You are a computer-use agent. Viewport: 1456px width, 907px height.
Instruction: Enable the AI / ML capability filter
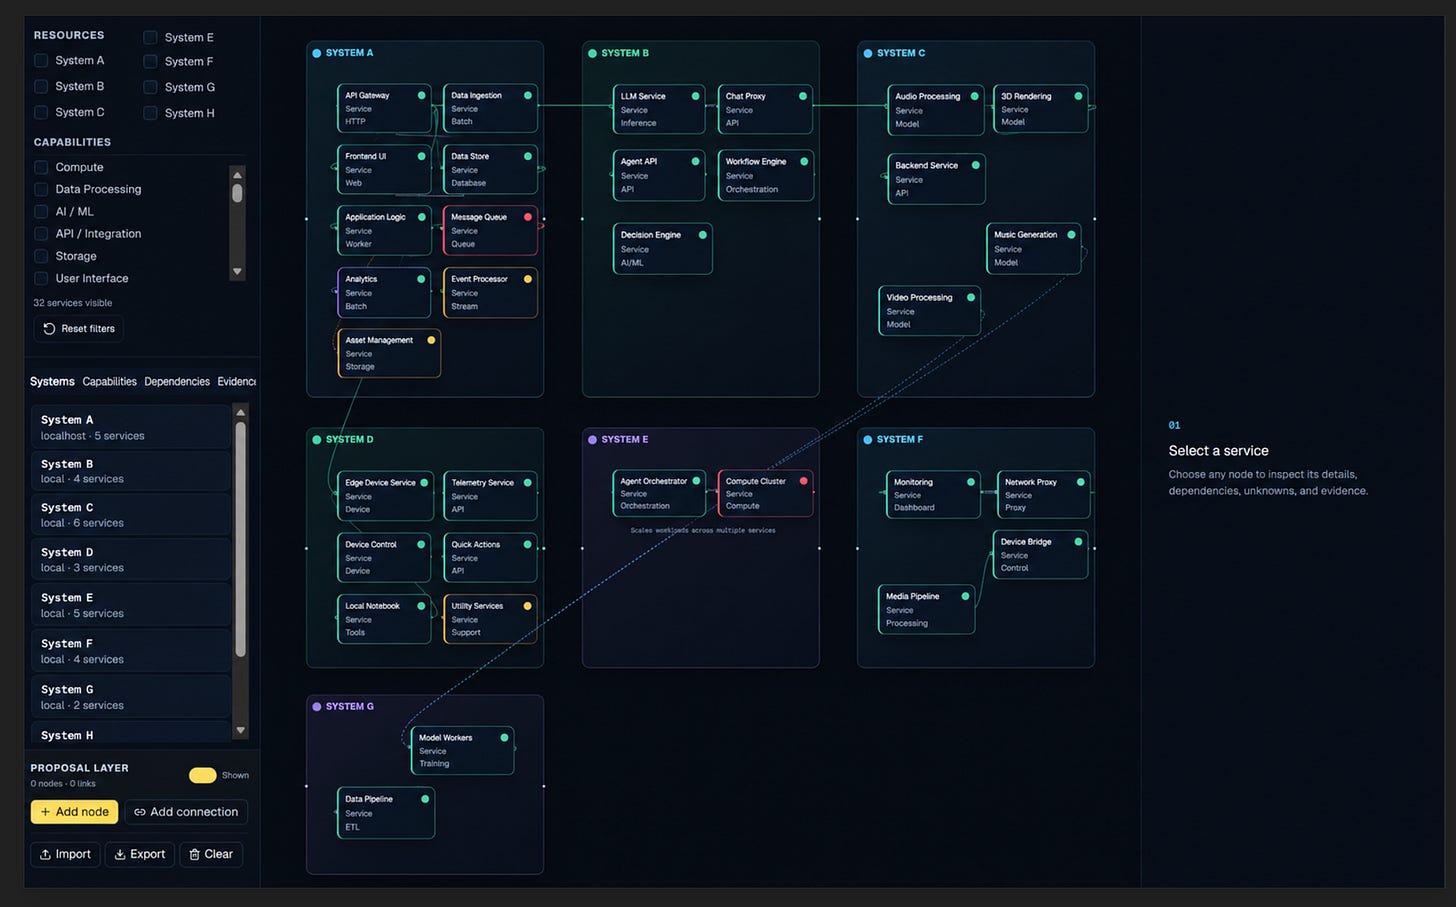pos(41,211)
